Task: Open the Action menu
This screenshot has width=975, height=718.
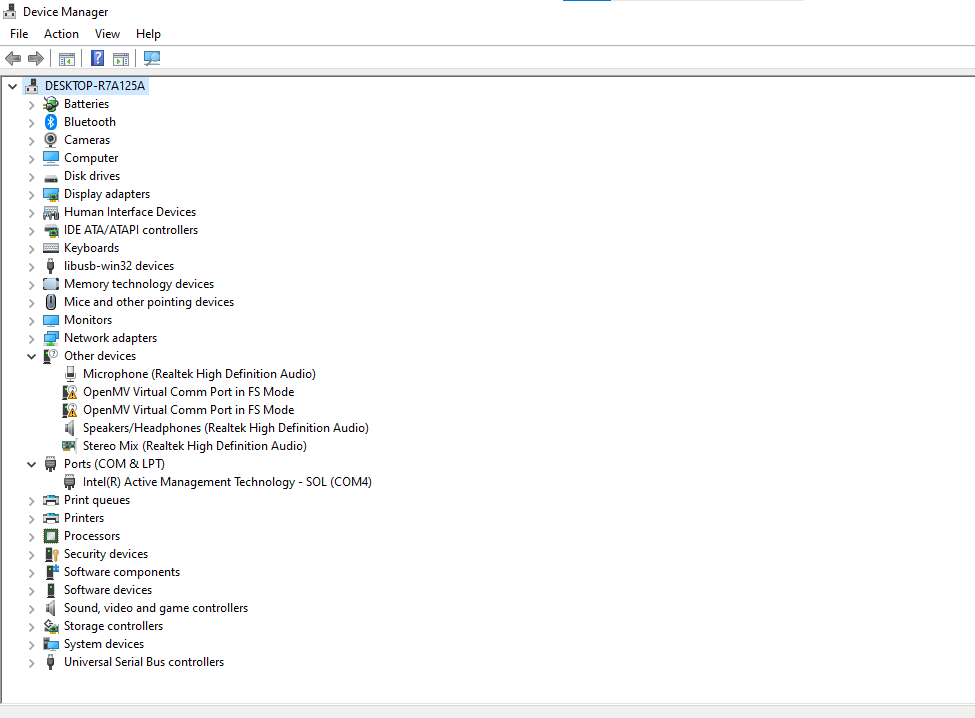Action: point(61,34)
